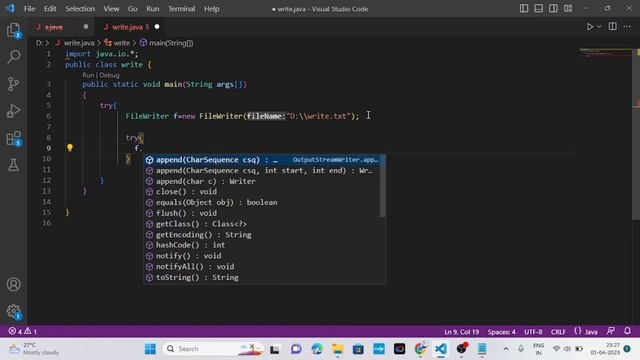Screen dimensions: 640x360
Task: Open the Search view in activity bar
Action: [x=13, y=57]
